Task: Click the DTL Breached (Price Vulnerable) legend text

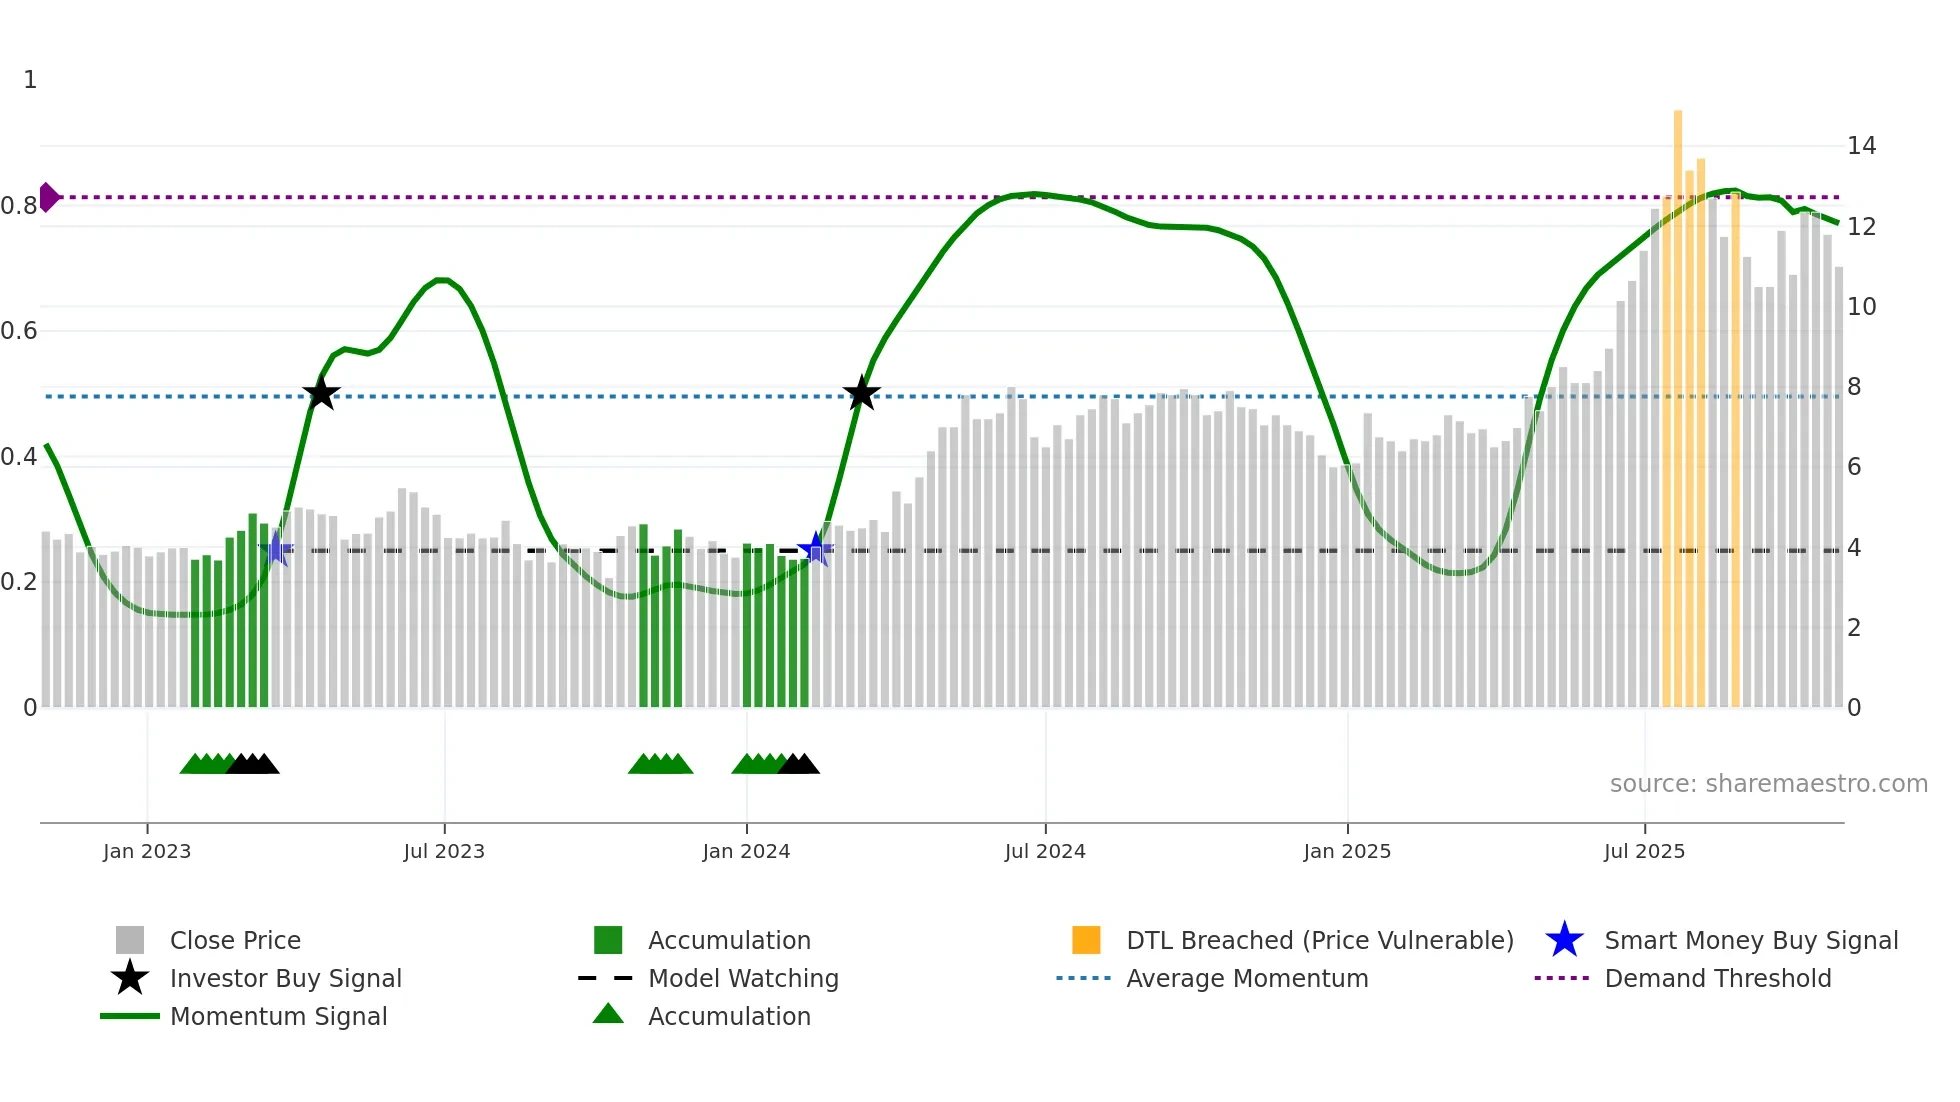Action: (1319, 940)
